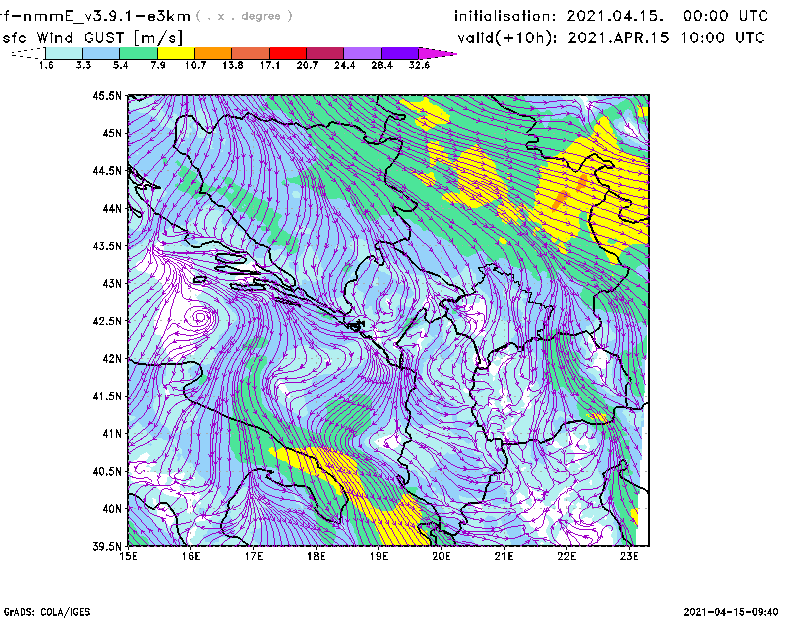Click the legend value '32.6'
This screenshot has height=618, width=800.
pos(419,65)
